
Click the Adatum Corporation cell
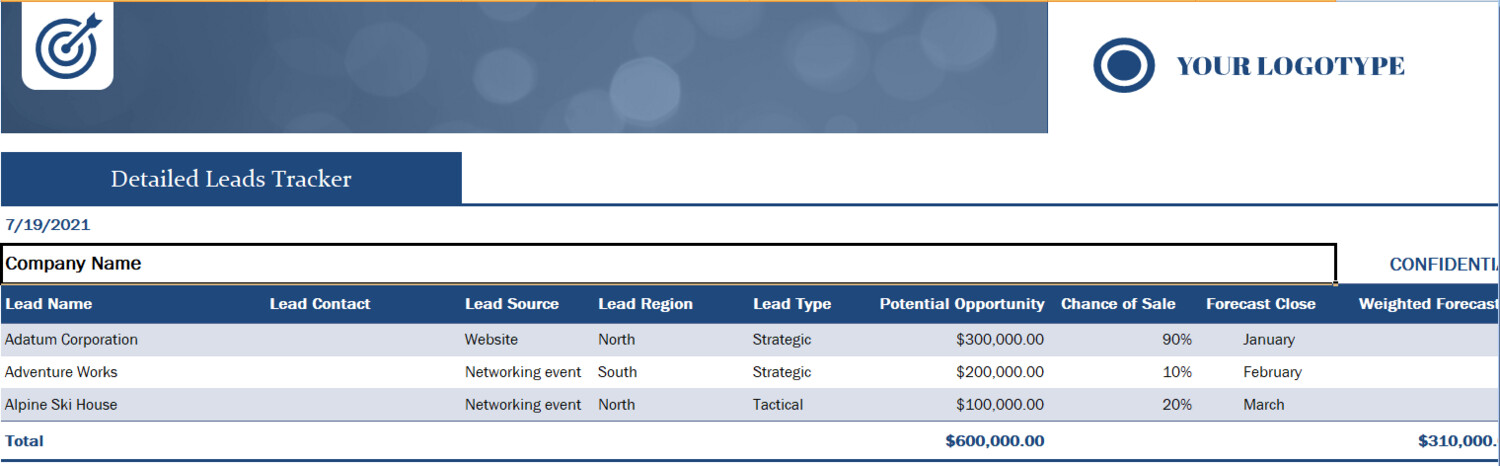[71, 340]
